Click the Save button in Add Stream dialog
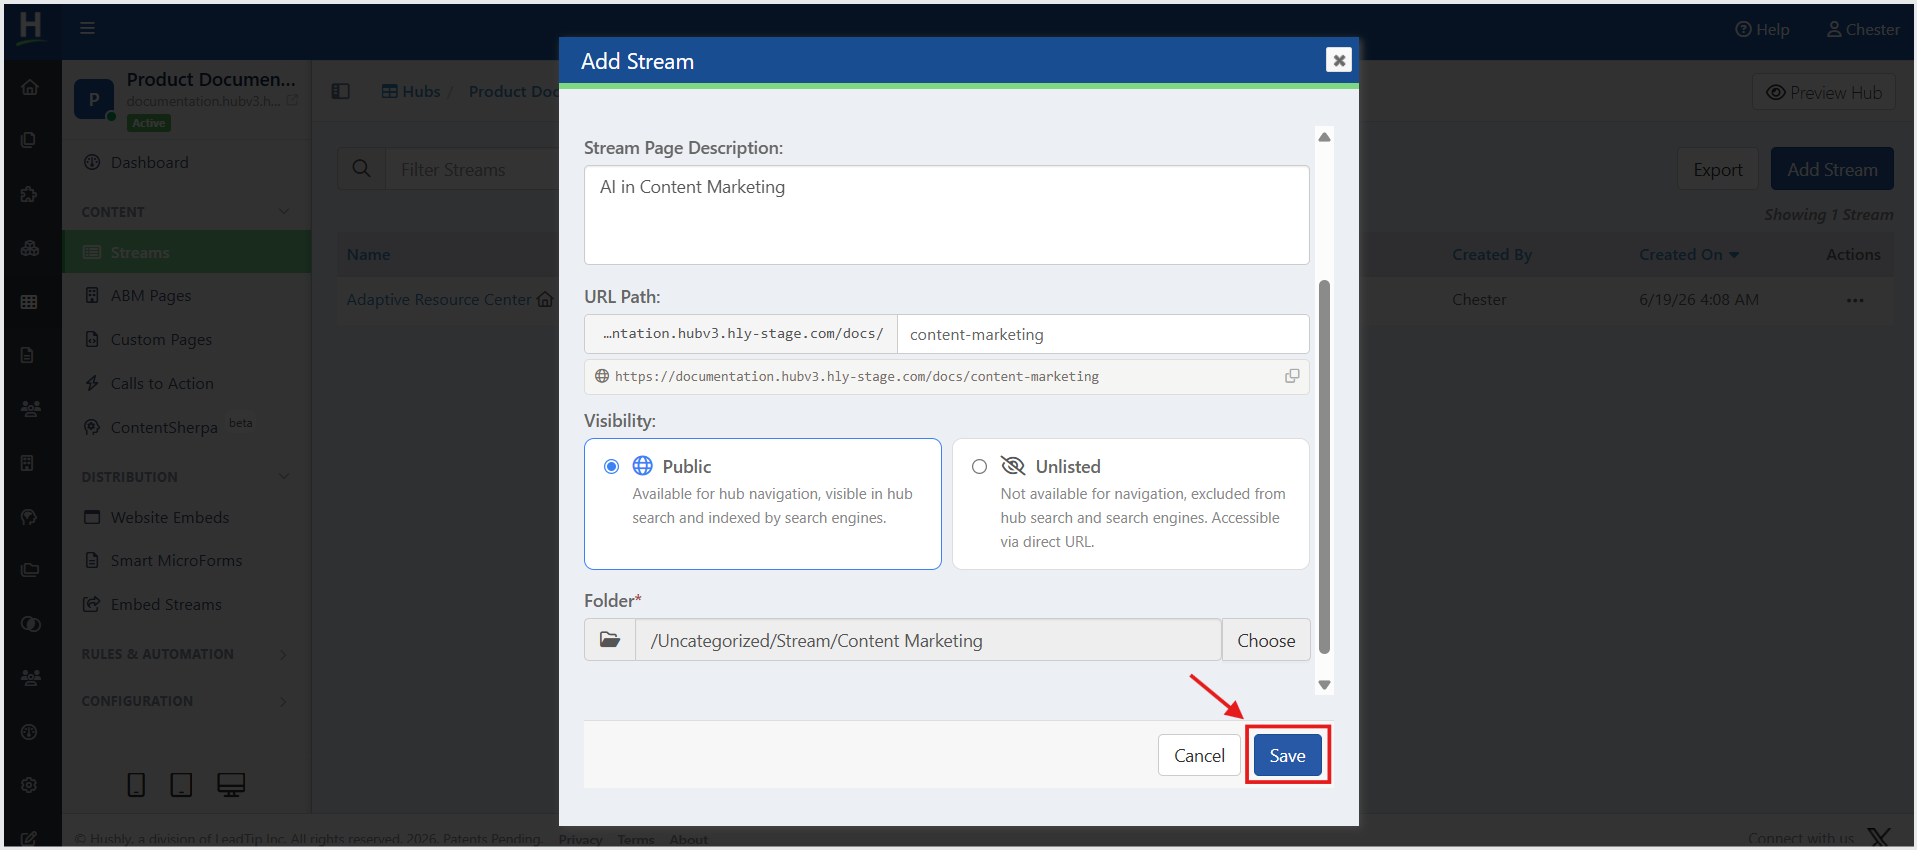Viewport: 1917px width, 850px height. [1287, 755]
